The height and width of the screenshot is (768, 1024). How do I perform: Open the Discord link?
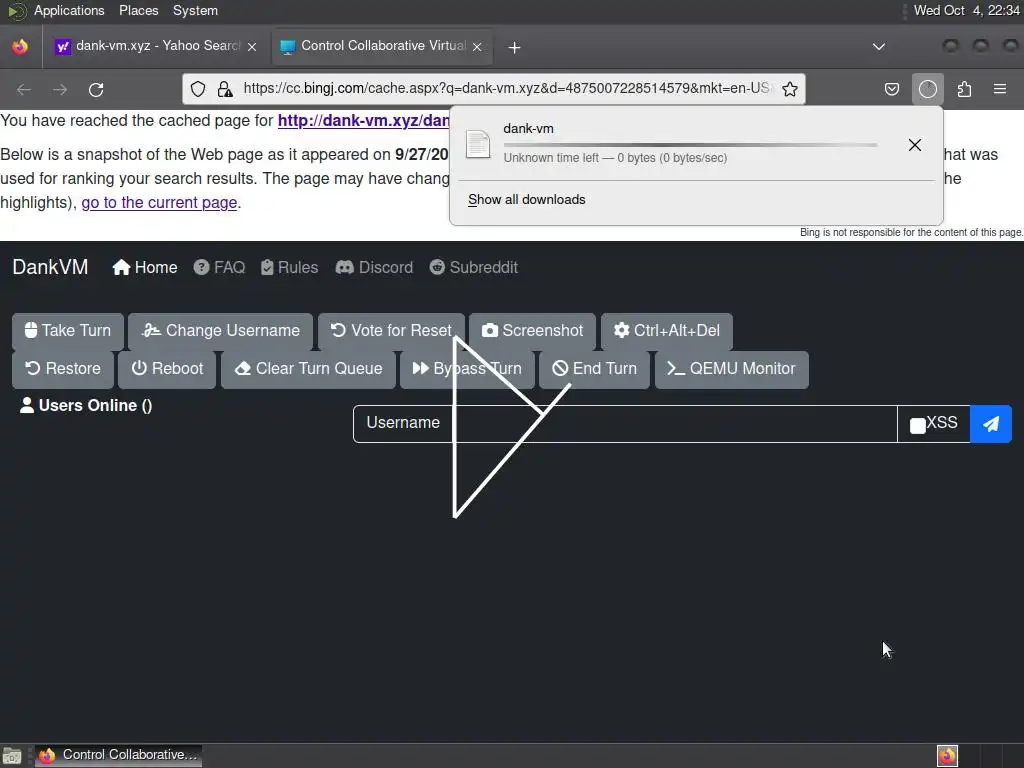[x=374, y=268]
